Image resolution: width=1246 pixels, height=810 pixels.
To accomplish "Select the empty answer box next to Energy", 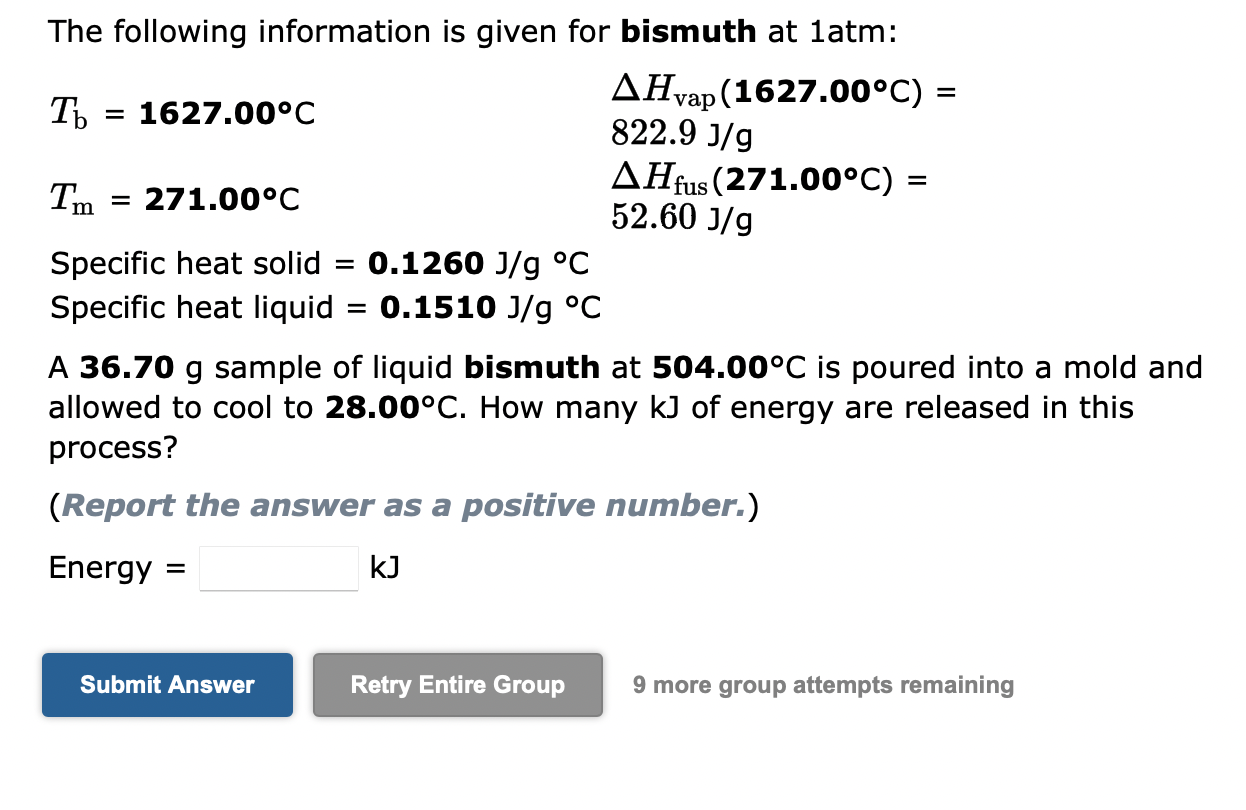I will [x=278, y=567].
